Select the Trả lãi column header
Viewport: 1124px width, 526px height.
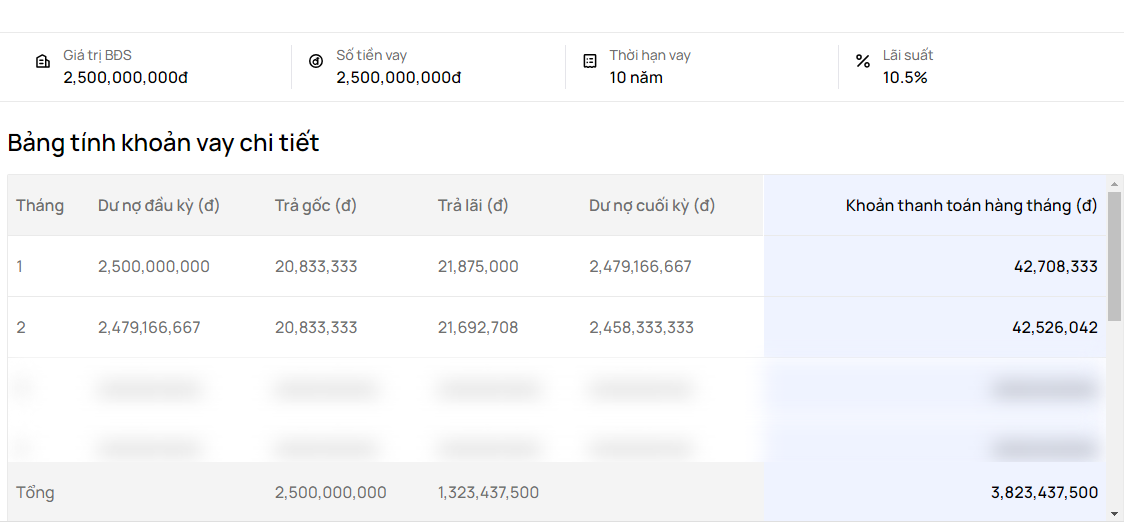[473, 206]
